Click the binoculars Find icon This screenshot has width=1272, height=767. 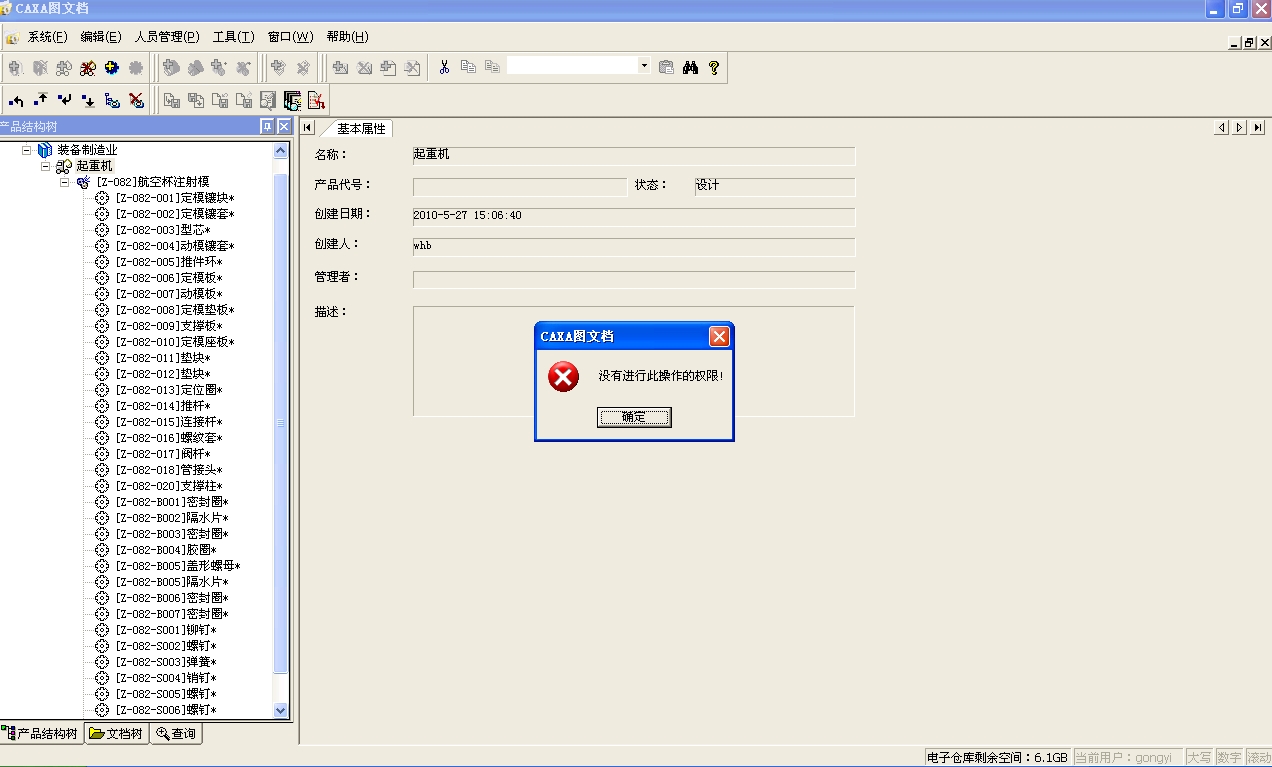coord(690,67)
